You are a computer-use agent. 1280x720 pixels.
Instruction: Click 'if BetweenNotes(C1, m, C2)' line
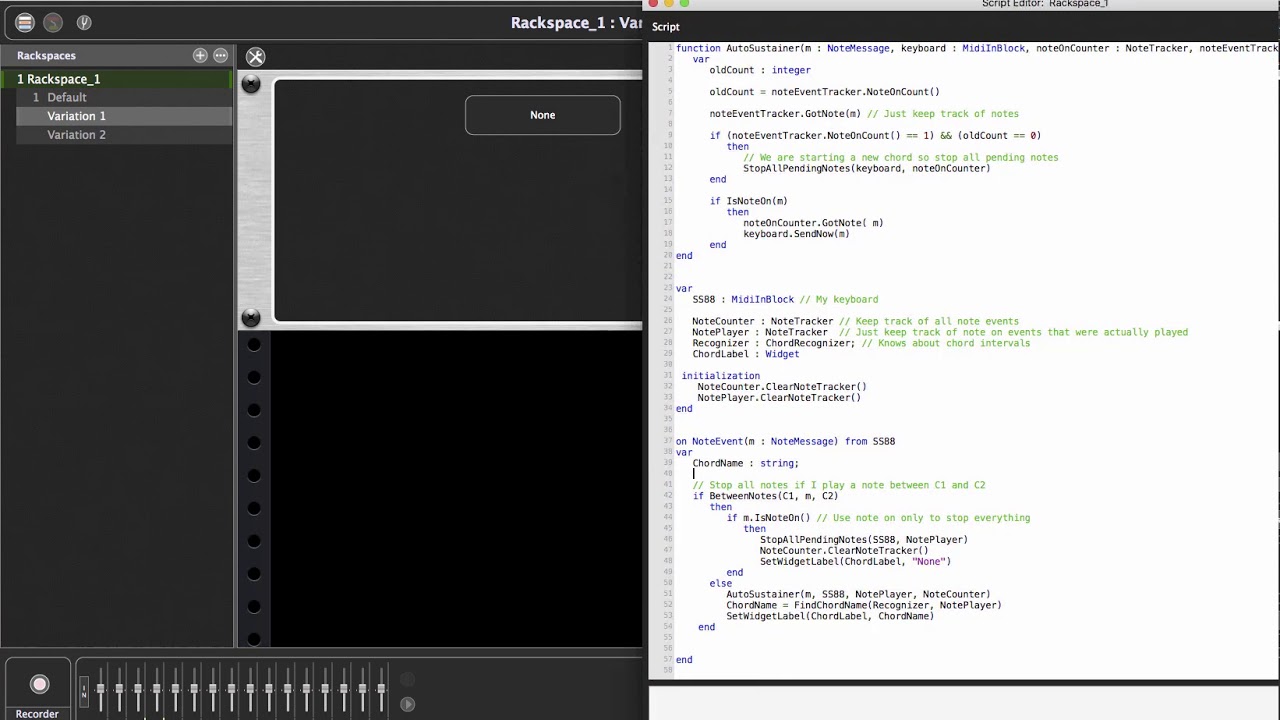click(x=765, y=496)
